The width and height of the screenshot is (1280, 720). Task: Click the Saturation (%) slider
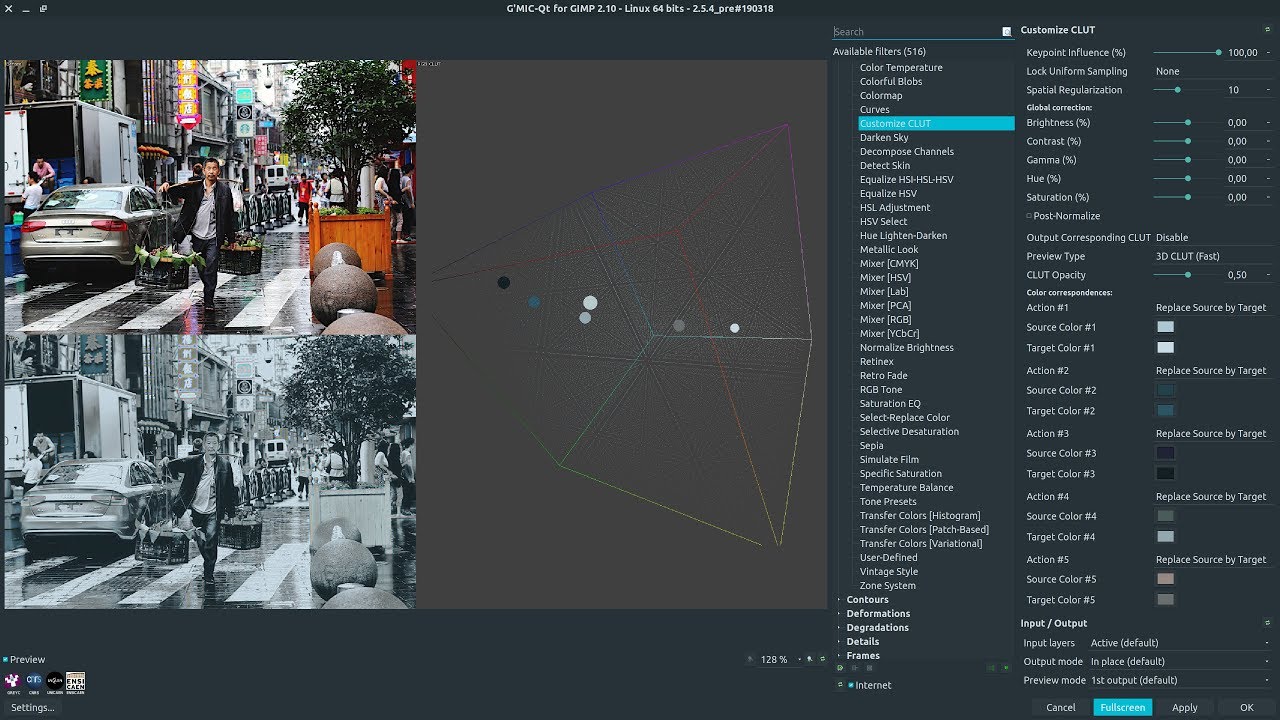click(x=1188, y=197)
